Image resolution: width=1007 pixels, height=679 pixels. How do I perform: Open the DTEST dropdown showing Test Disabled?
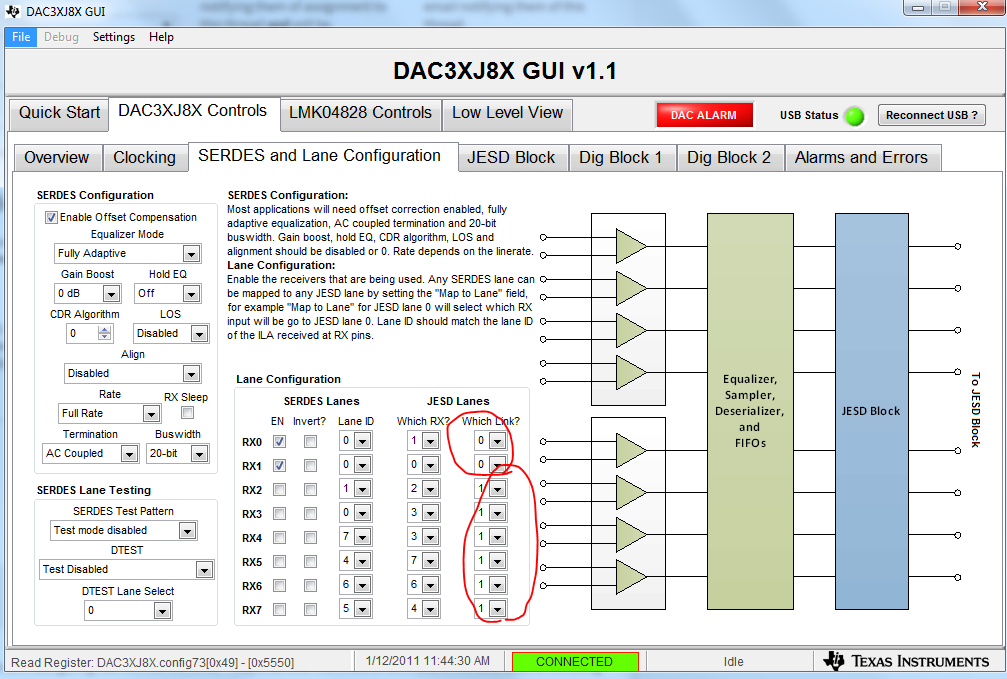tap(127, 570)
